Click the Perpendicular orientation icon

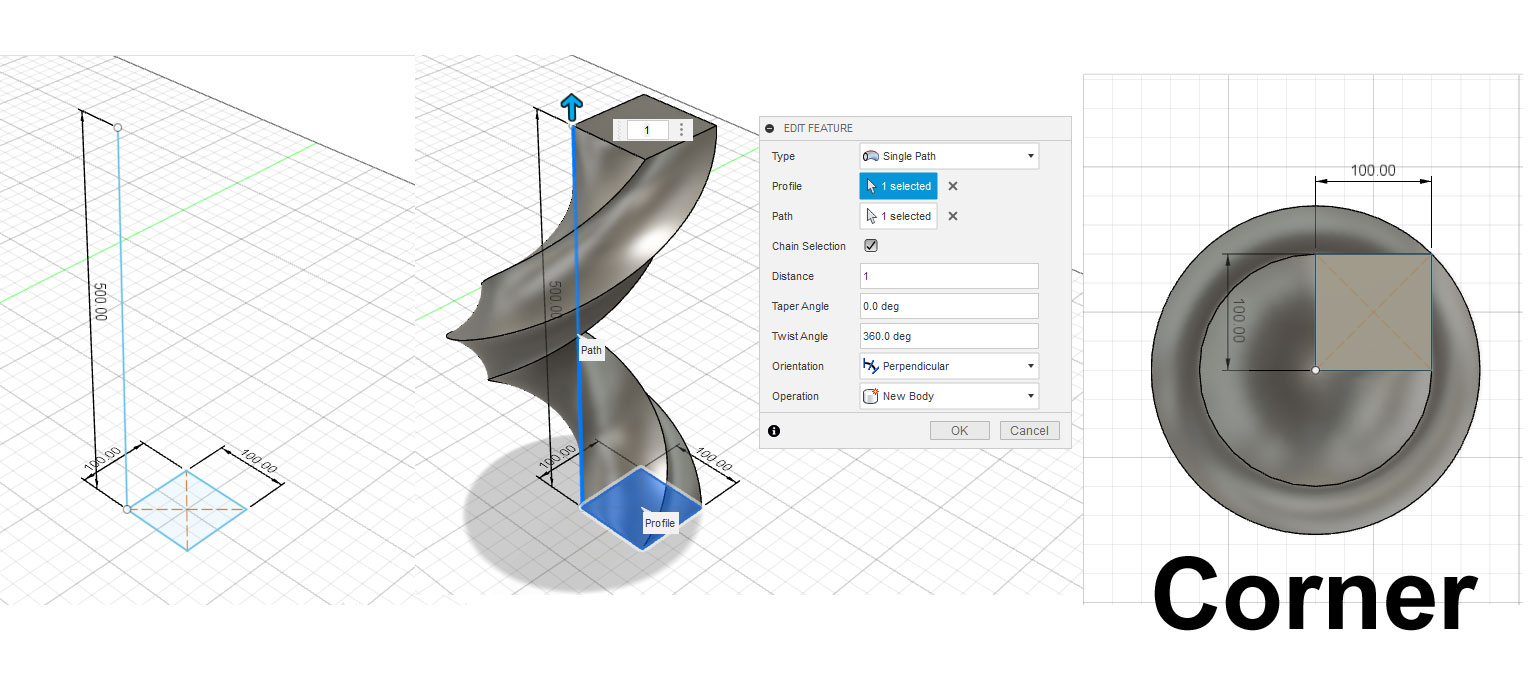point(873,366)
